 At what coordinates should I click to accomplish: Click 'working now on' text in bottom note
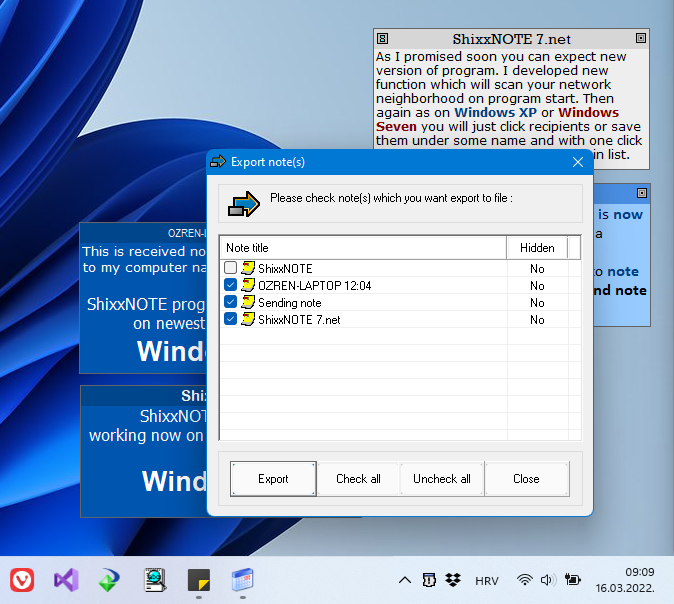(x=146, y=436)
